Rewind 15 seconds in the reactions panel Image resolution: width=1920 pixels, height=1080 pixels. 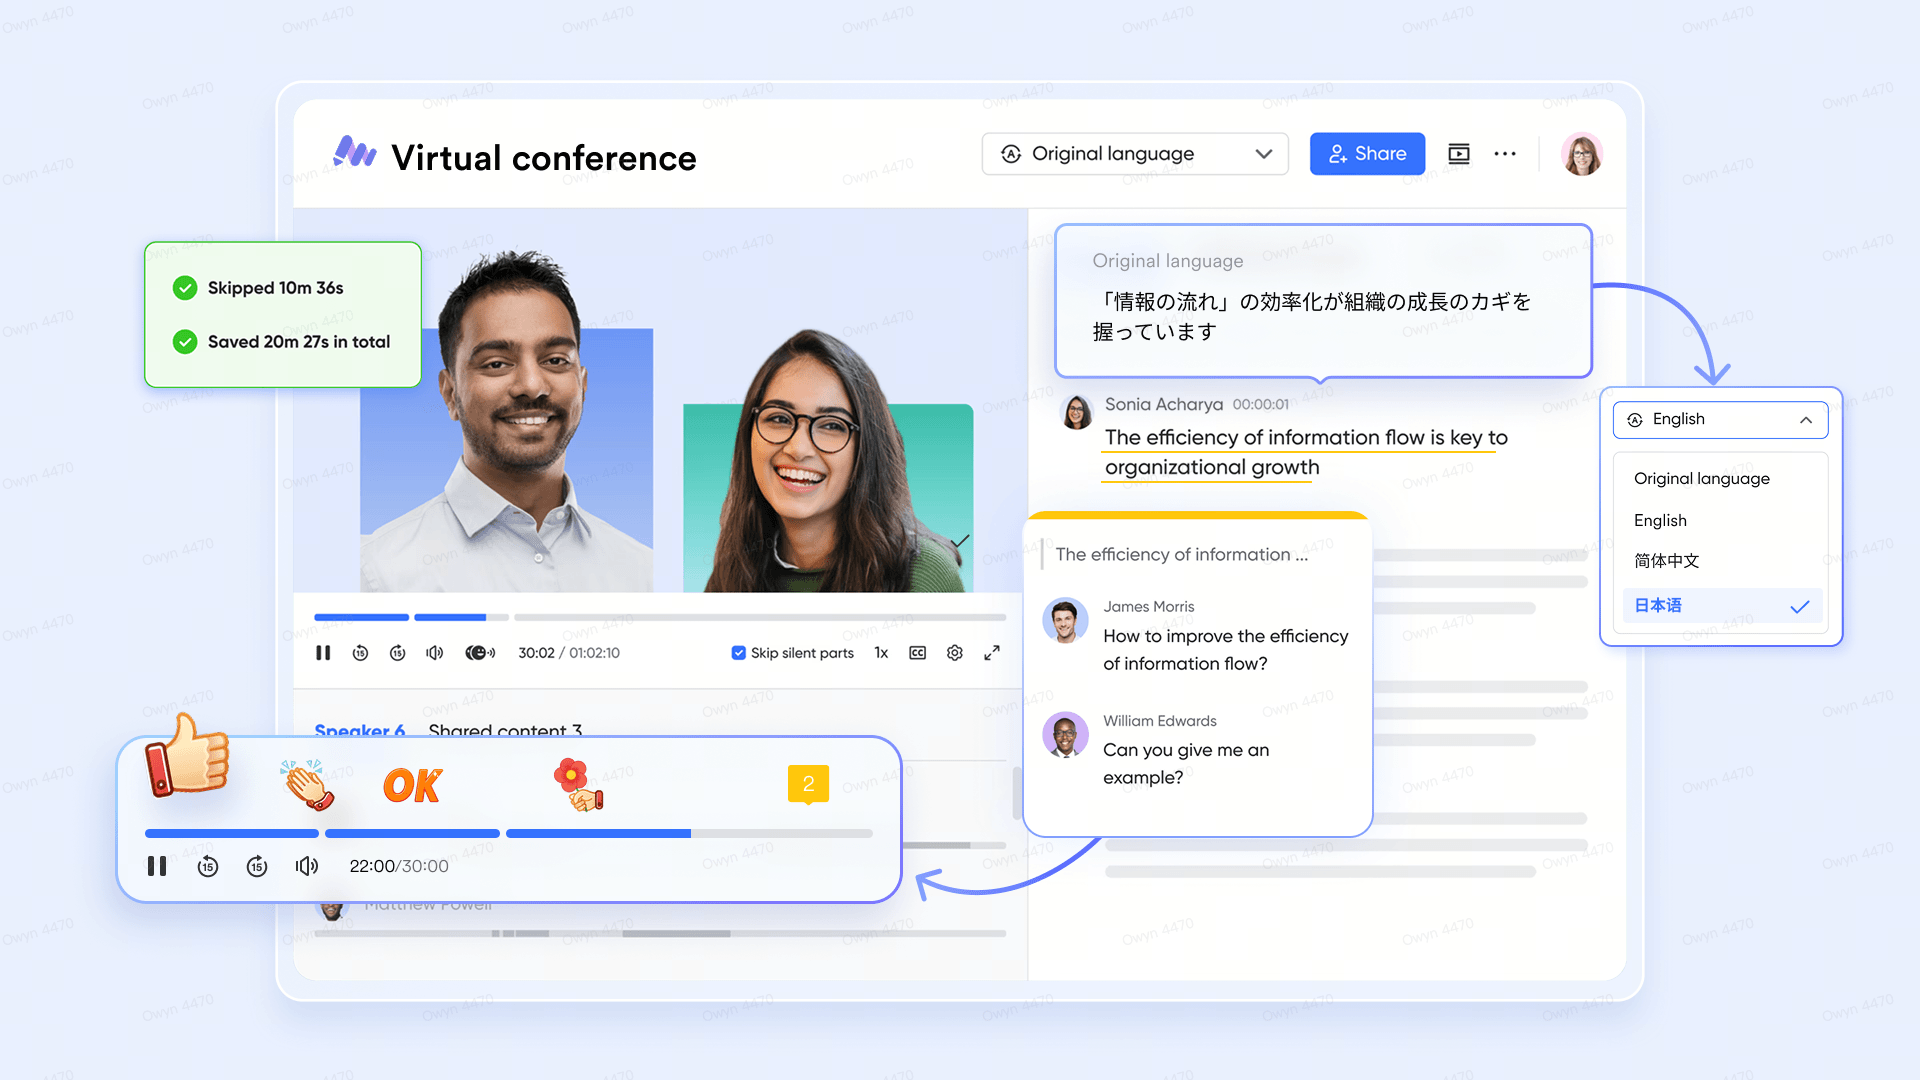click(x=207, y=866)
